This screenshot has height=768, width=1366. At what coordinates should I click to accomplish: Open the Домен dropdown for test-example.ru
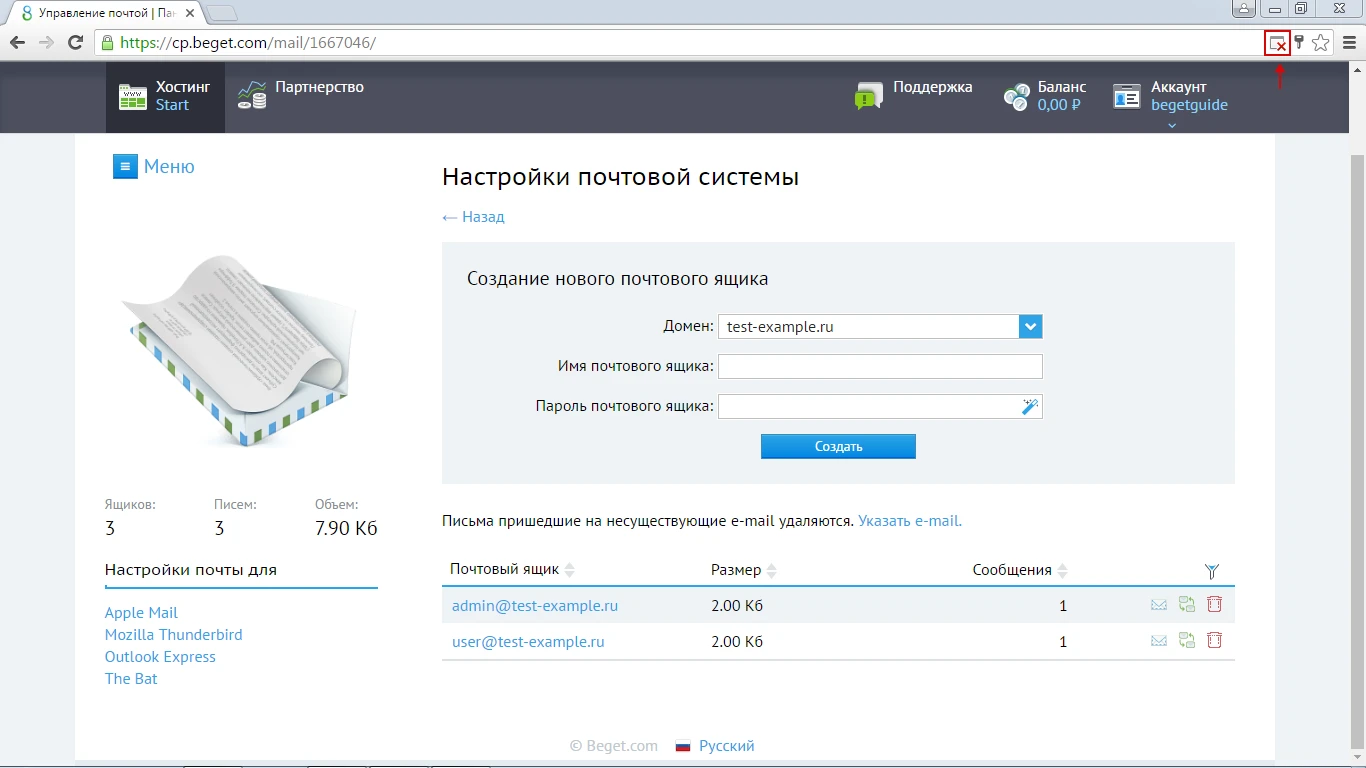pyautogui.click(x=1030, y=326)
